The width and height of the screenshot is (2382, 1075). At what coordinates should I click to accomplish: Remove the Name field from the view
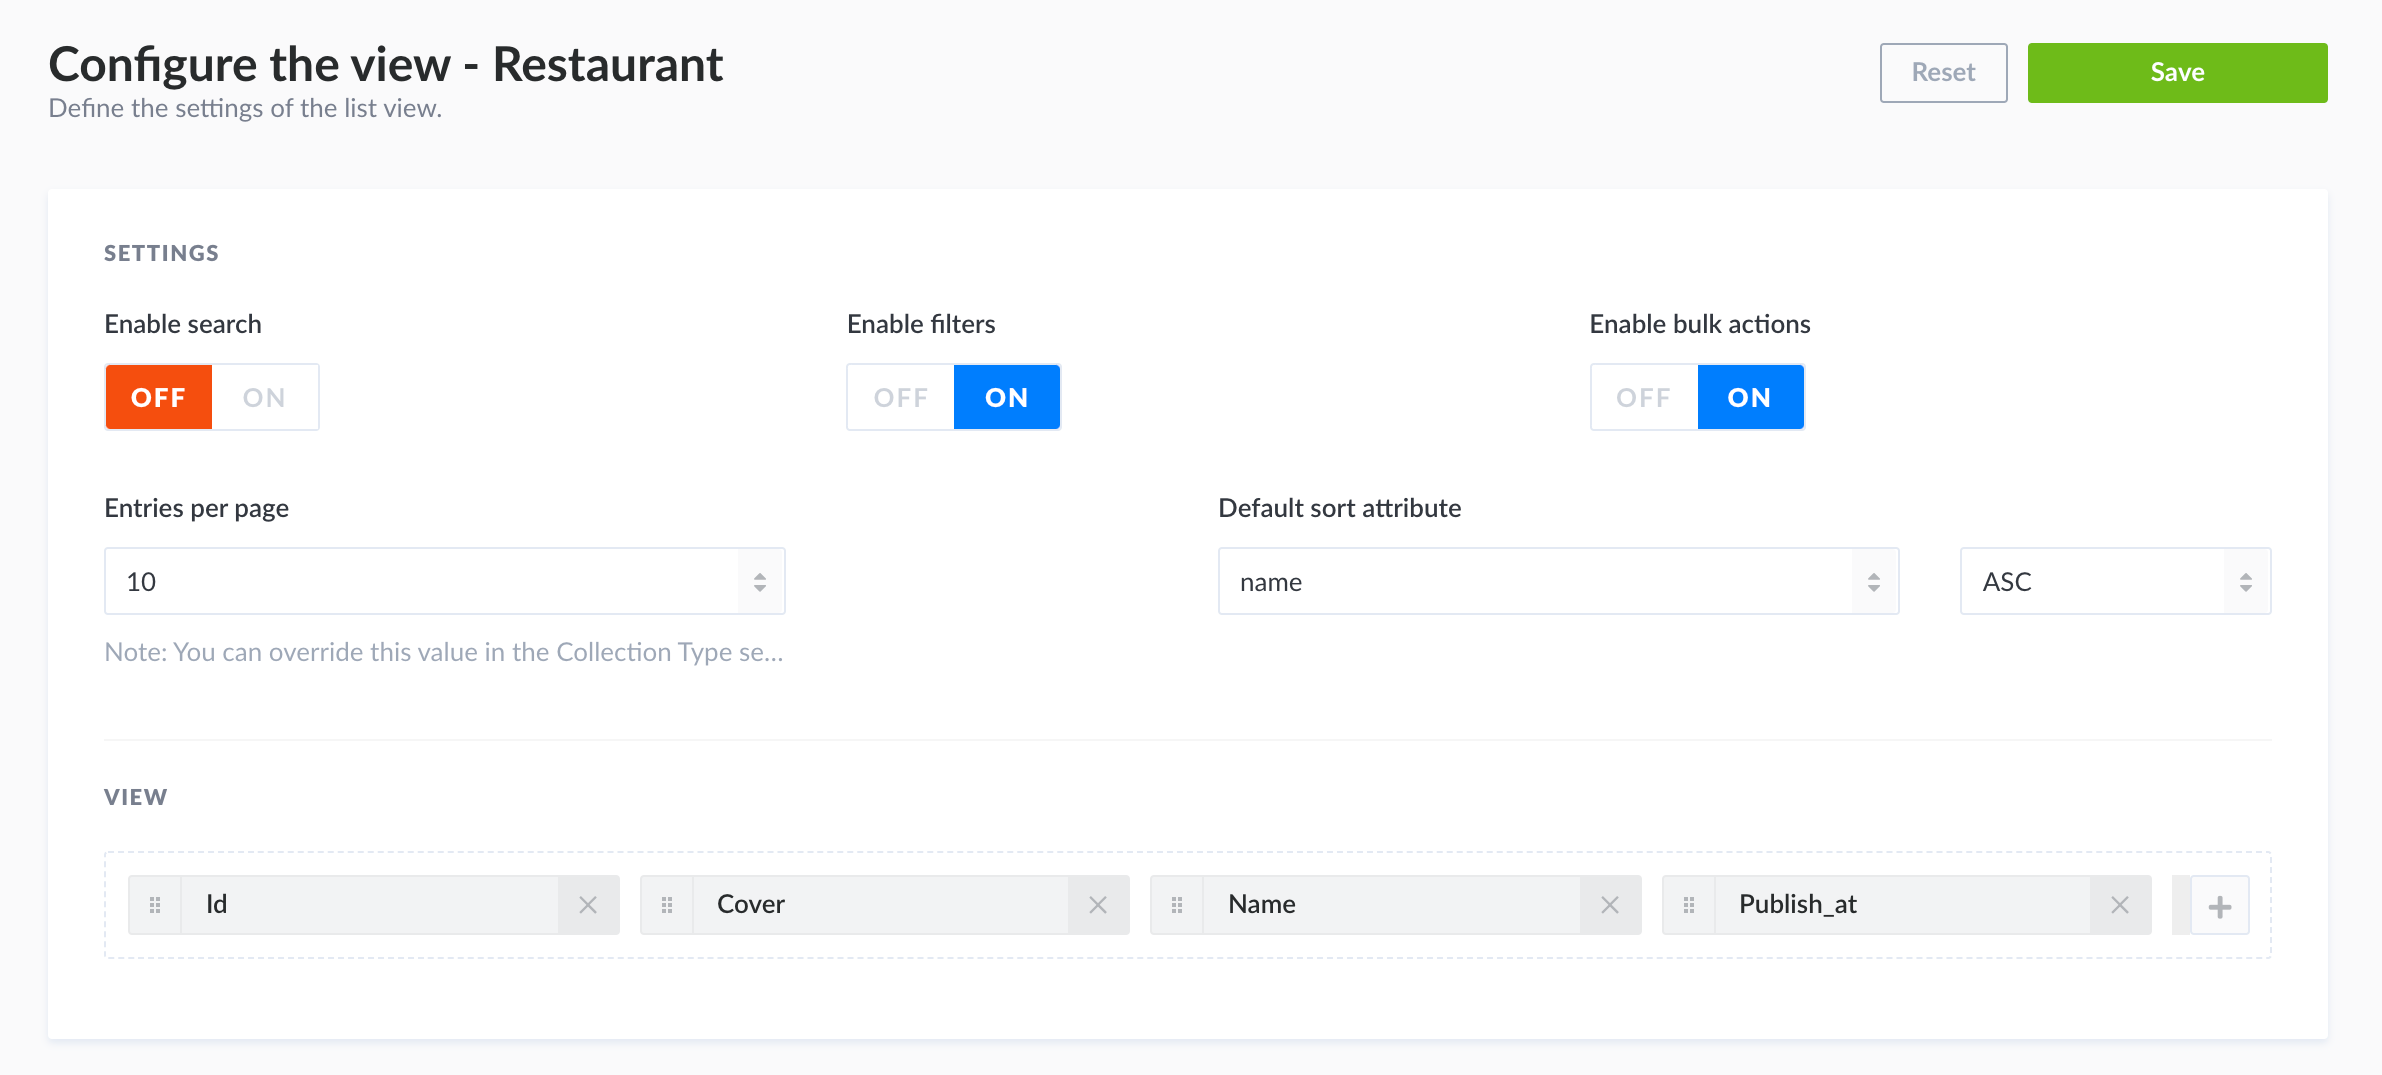(x=1610, y=904)
